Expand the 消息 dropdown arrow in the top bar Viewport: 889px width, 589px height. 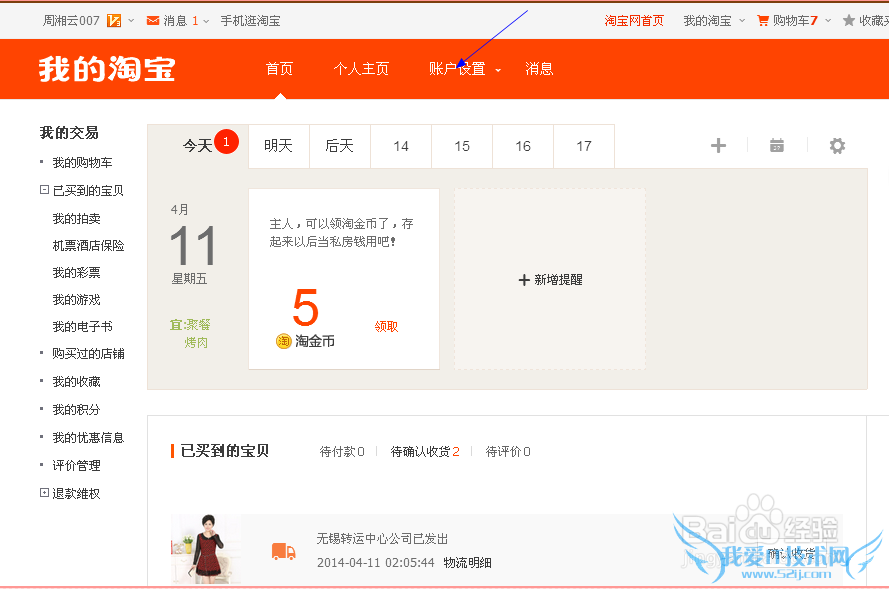[x=206, y=22]
